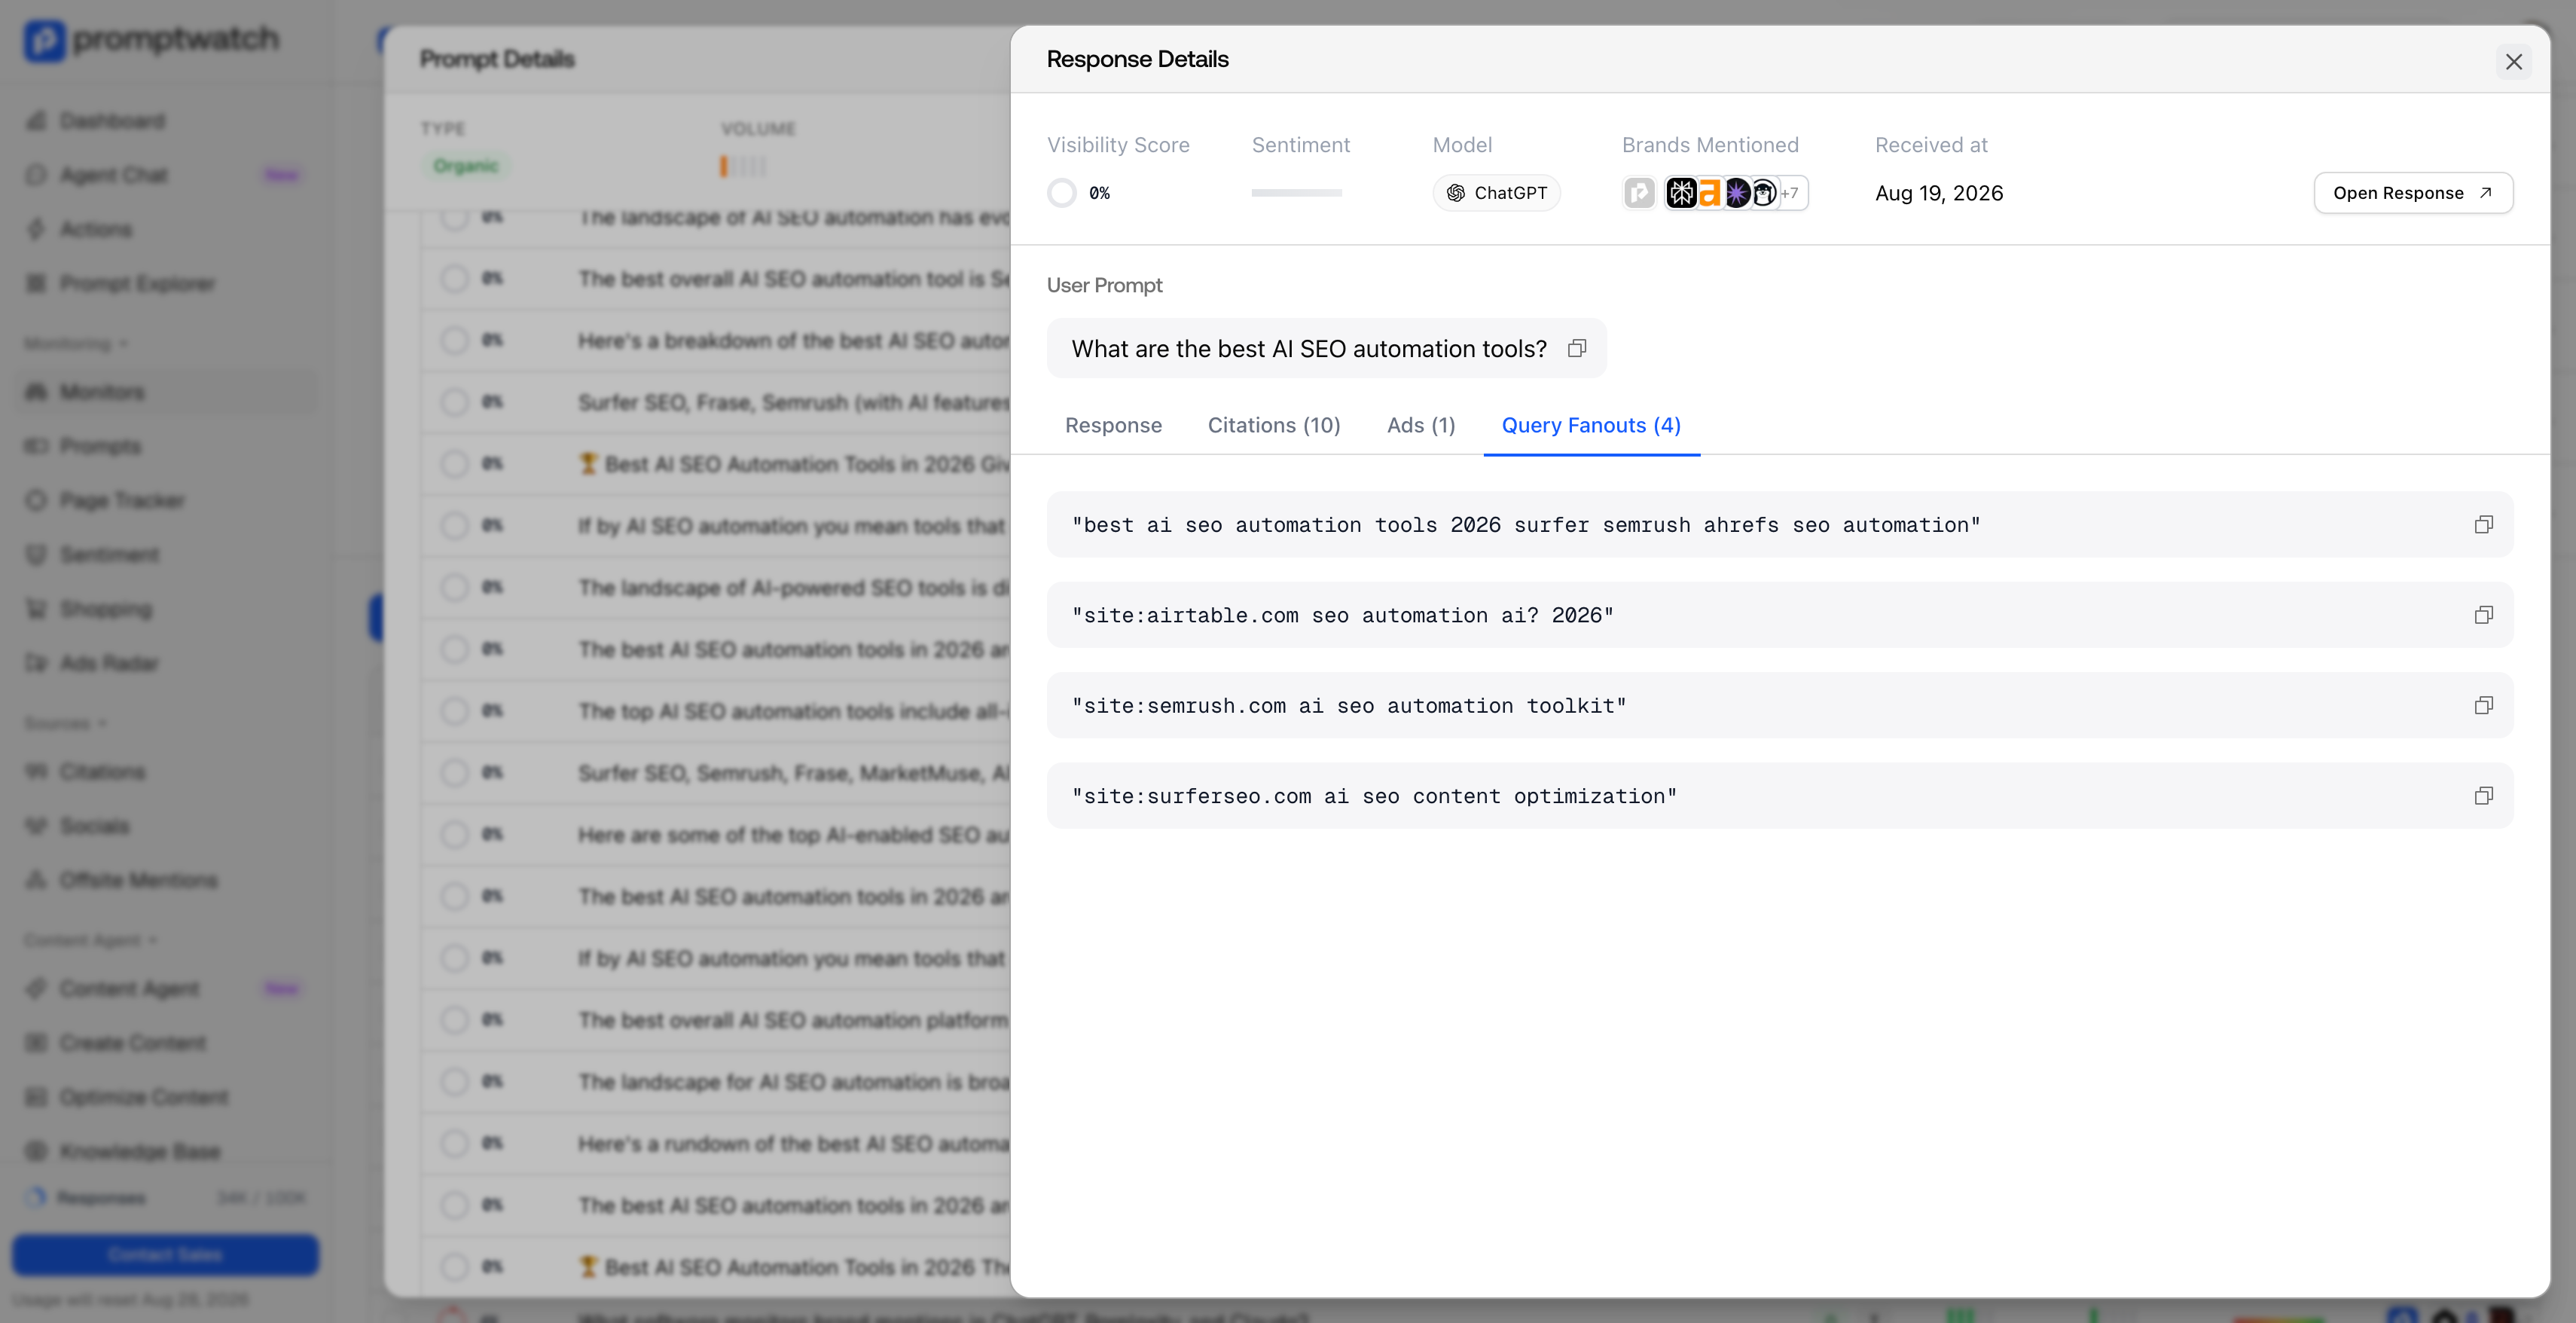
Task: Click the Open Response button
Action: pyautogui.click(x=2413, y=193)
